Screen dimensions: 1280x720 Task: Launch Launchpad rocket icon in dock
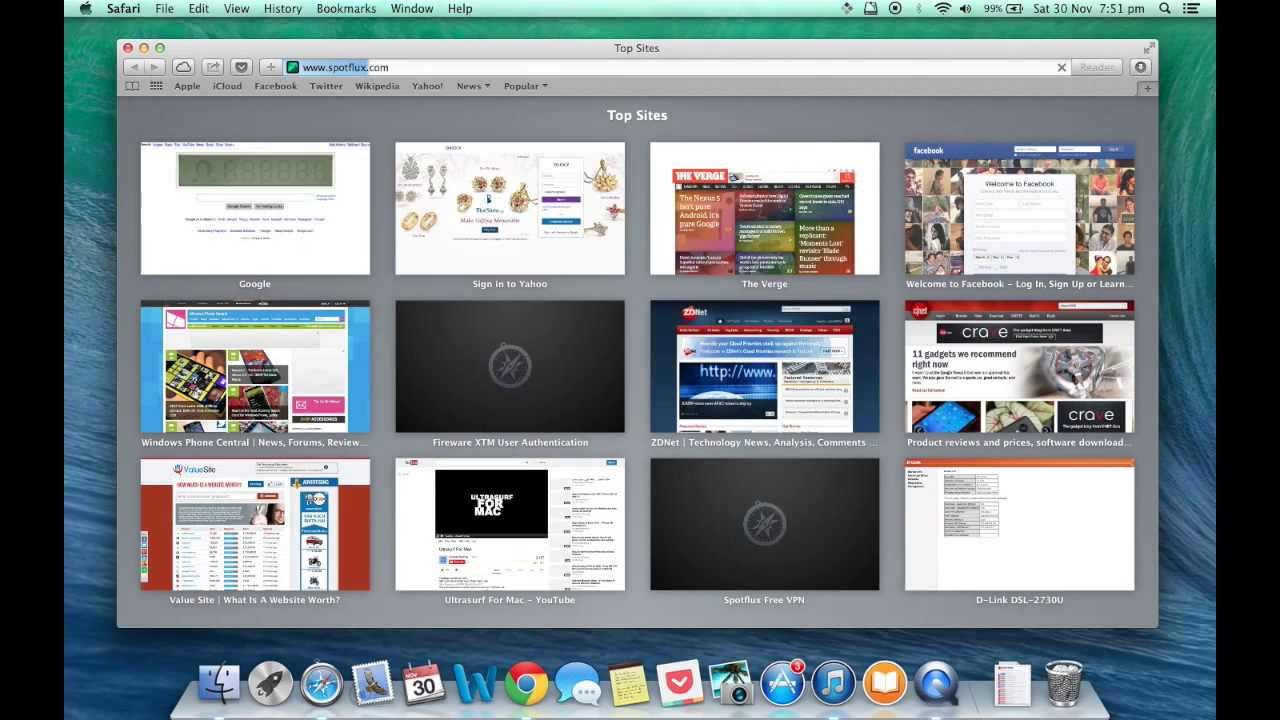tap(270, 684)
